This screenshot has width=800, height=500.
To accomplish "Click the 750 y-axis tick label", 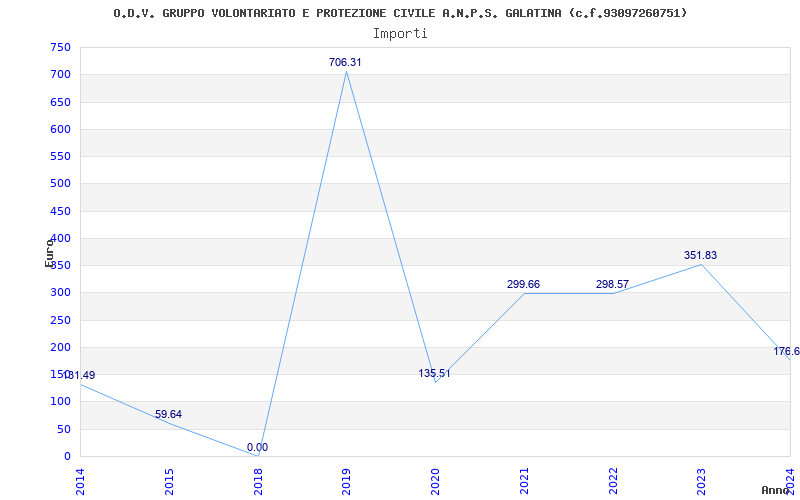I will click(x=60, y=47).
